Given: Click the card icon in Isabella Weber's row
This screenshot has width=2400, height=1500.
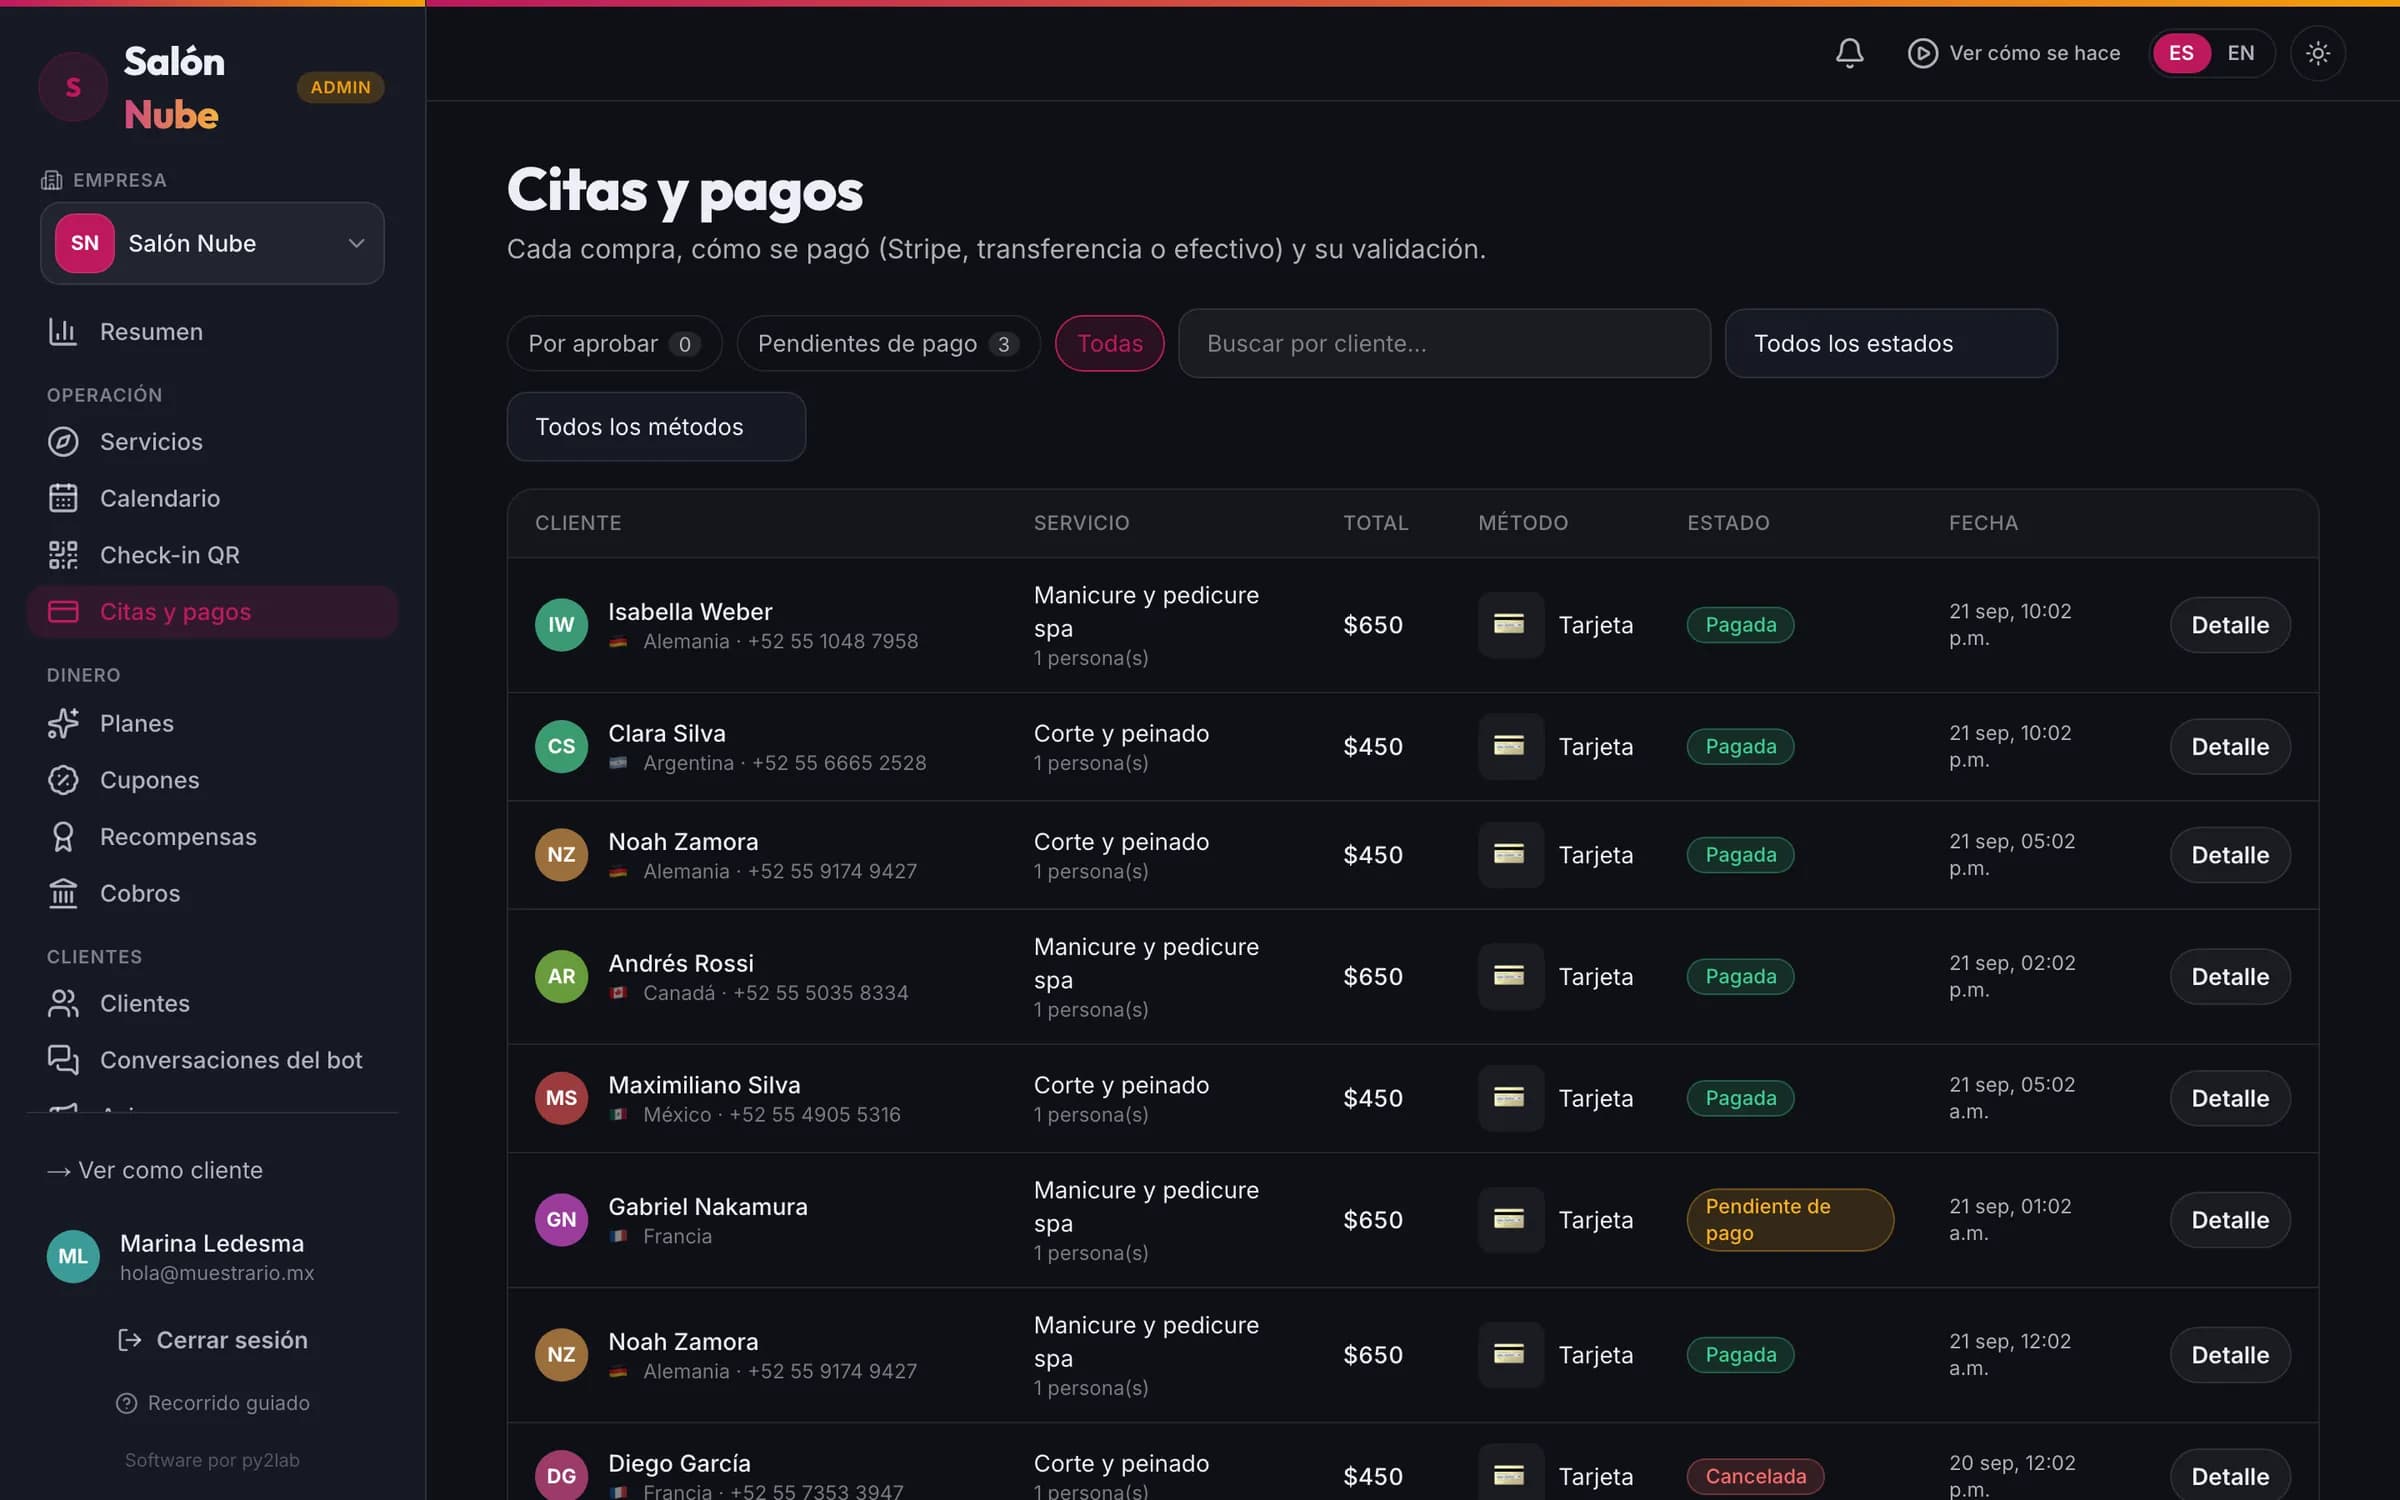Looking at the screenshot, I should pyautogui.click(x=1509, y=624).
